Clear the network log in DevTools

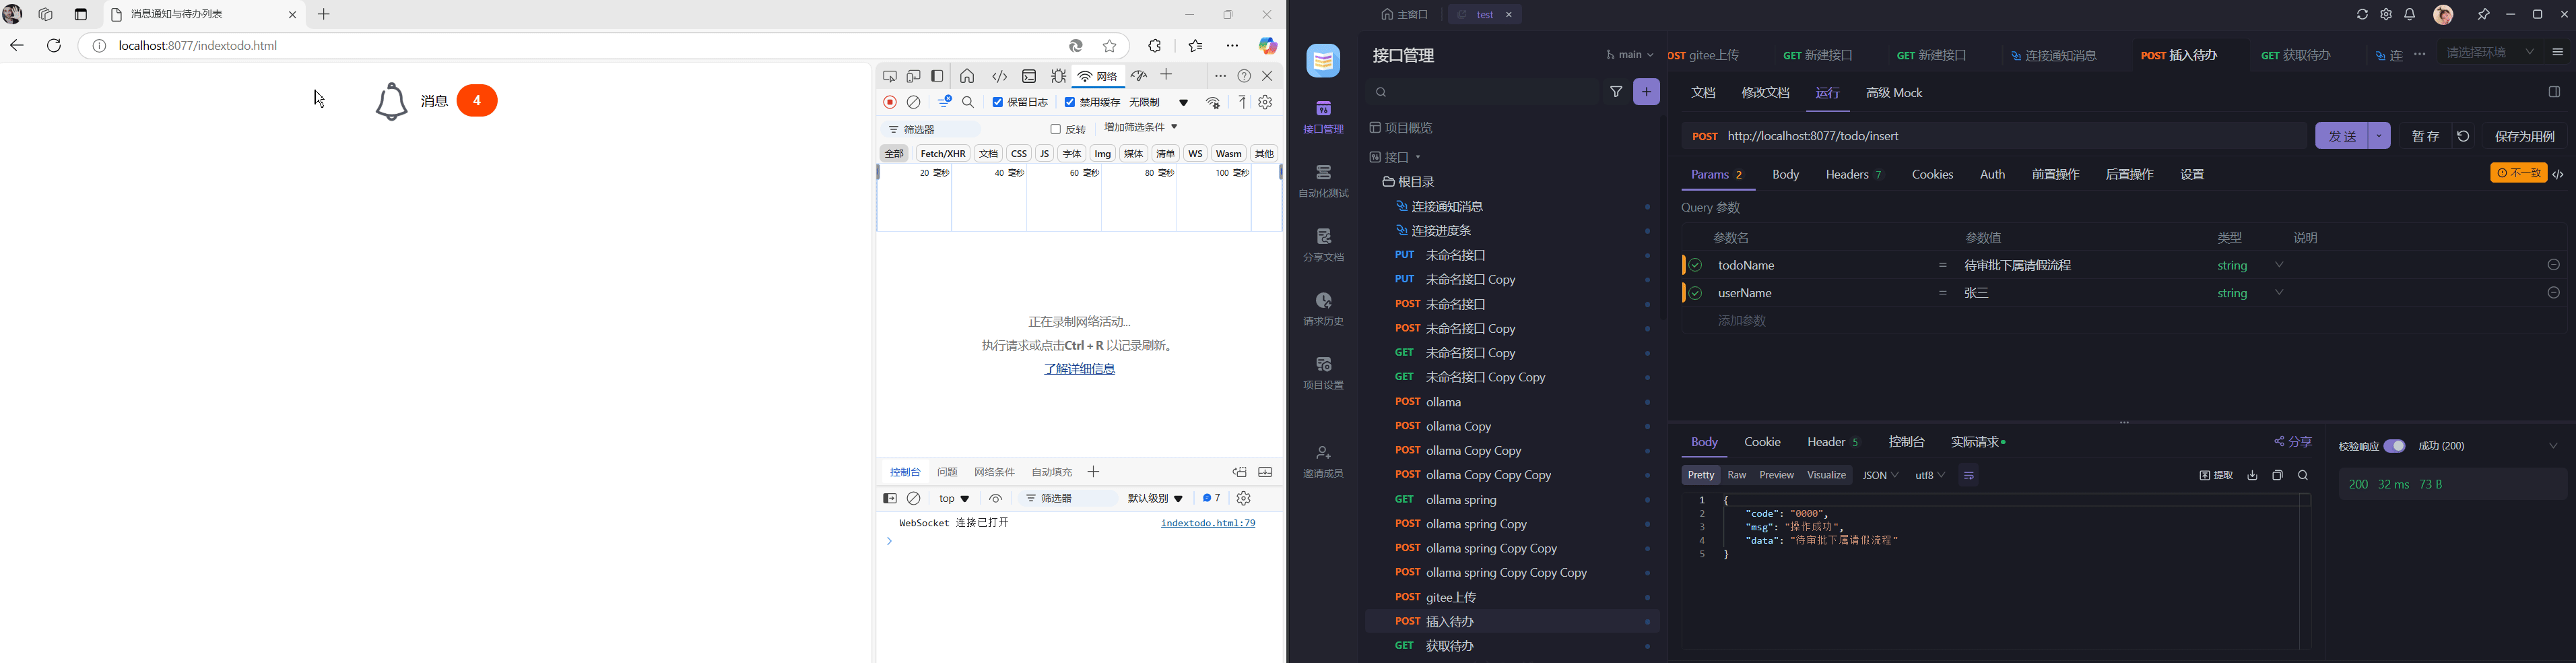914,102
